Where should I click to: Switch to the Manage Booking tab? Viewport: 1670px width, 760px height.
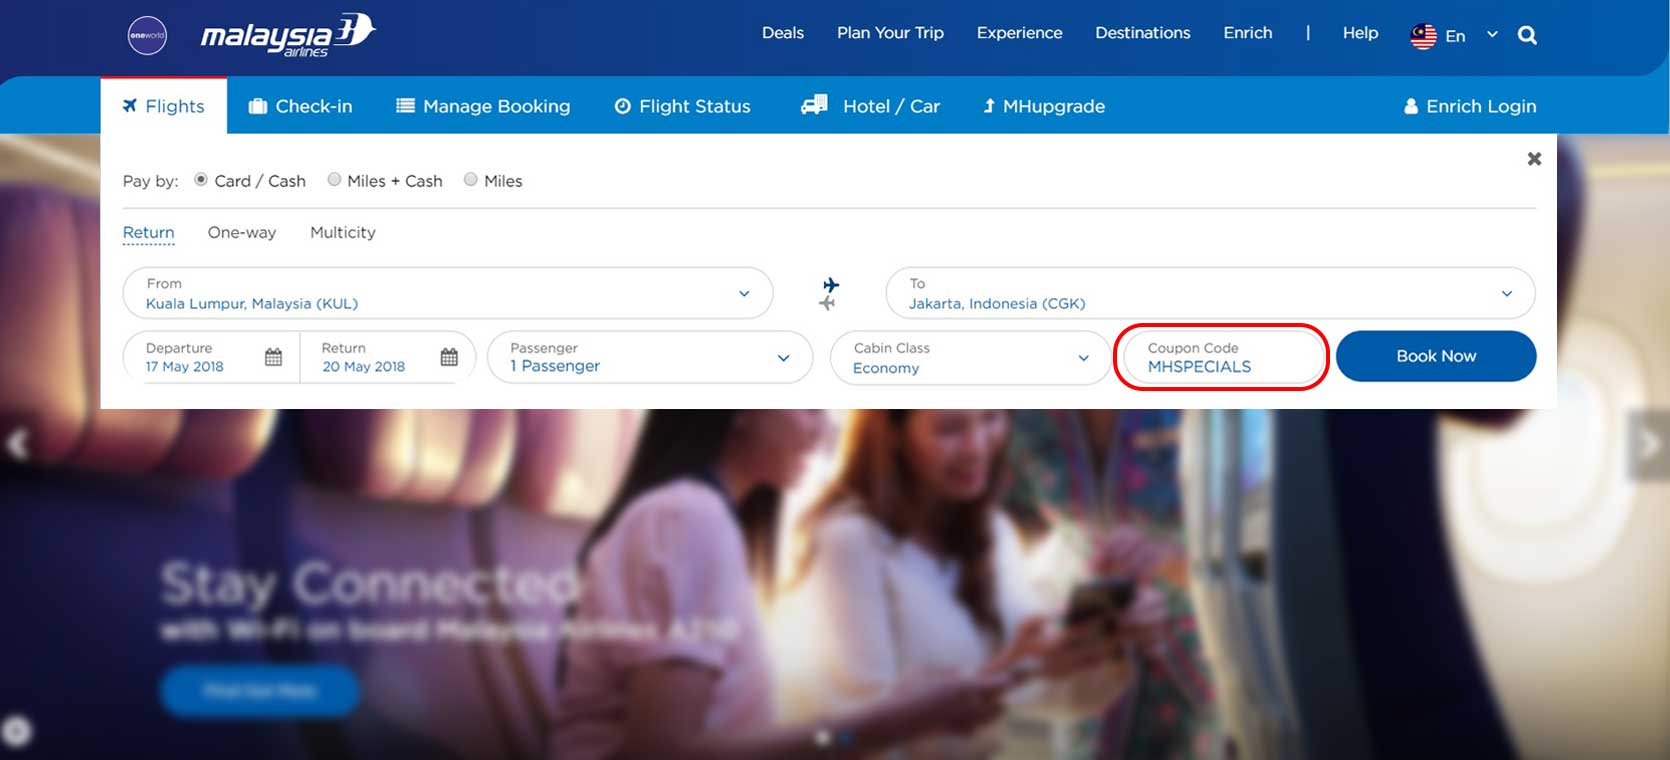[483, 106]
